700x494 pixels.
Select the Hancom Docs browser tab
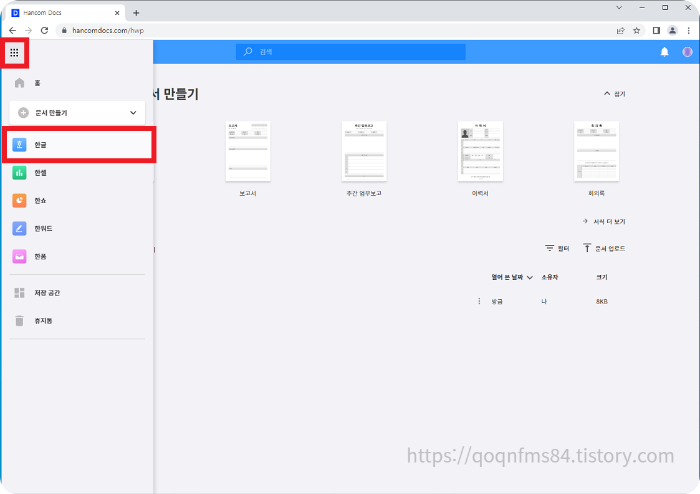pyautogui.click(x=65, y=13)
